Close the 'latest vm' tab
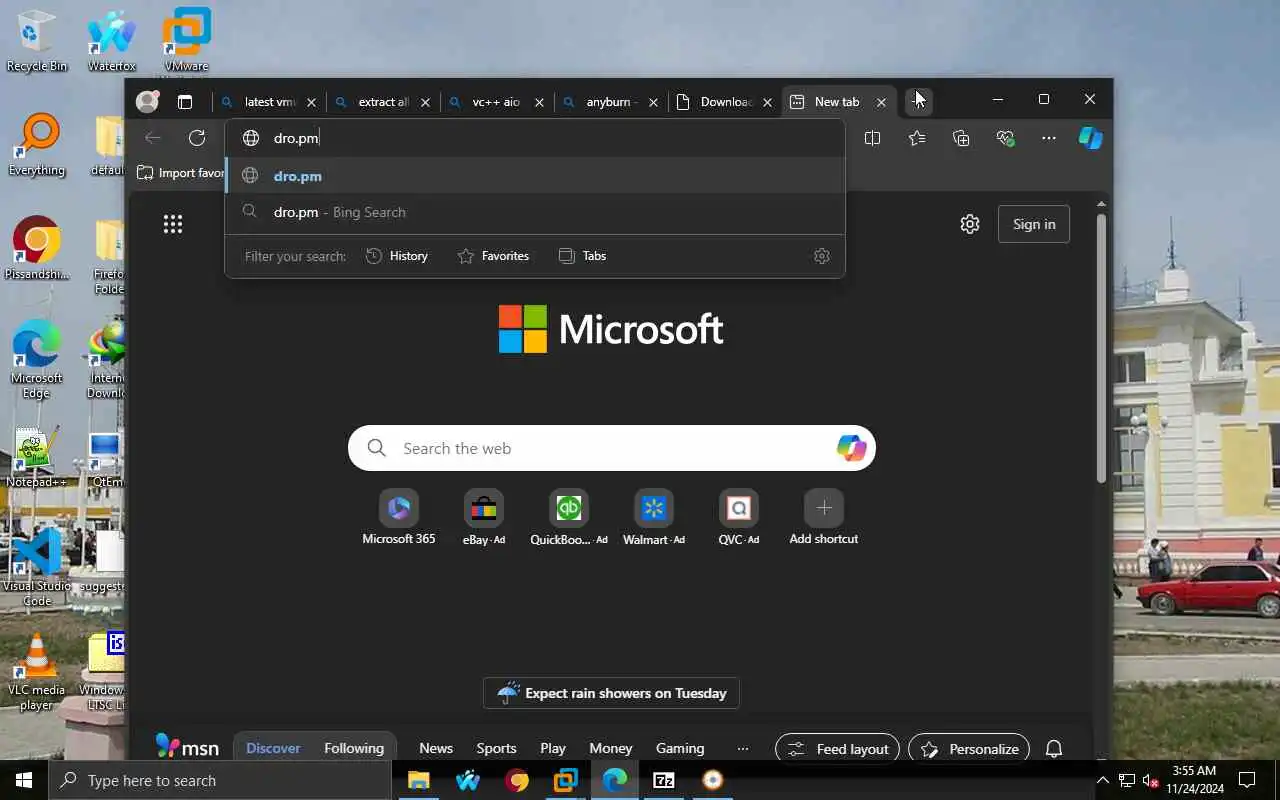 click(x=312, y=102)
